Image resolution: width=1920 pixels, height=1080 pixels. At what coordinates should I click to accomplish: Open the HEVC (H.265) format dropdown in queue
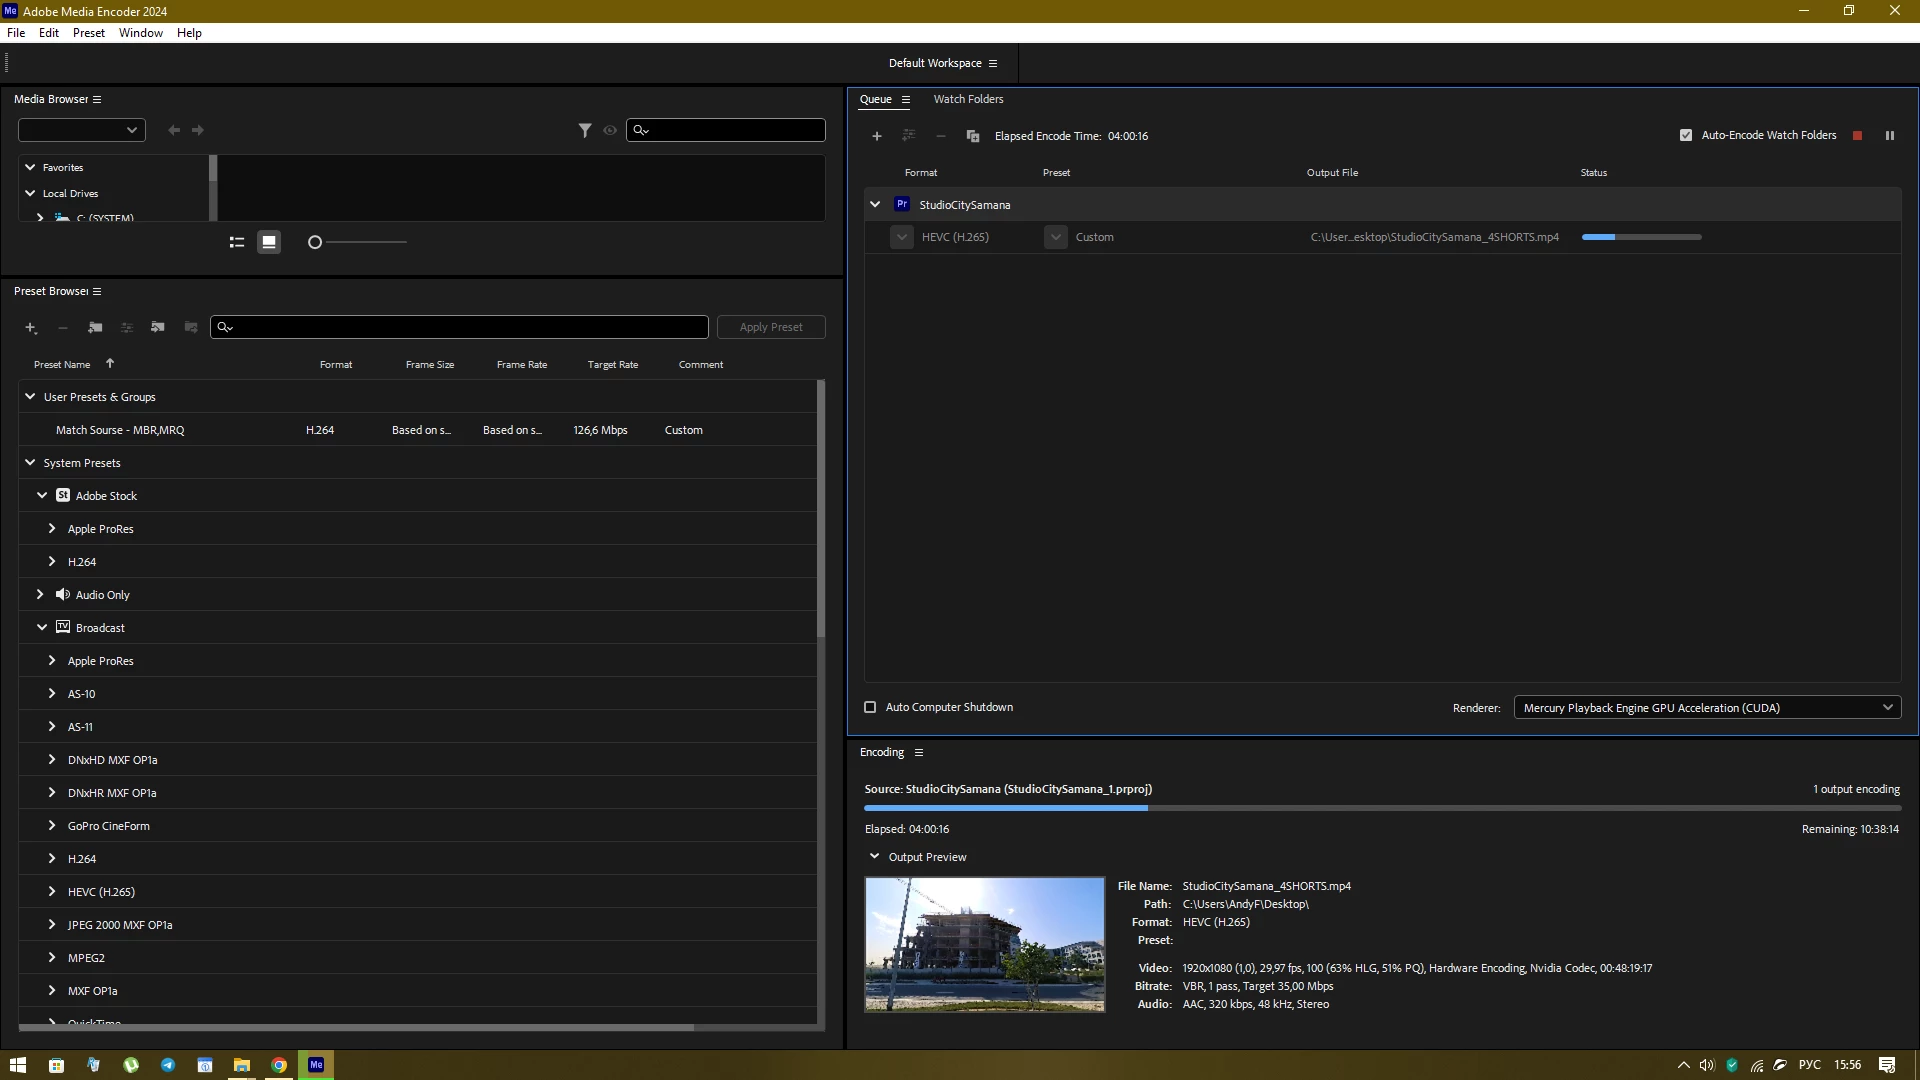pos(902,237)
